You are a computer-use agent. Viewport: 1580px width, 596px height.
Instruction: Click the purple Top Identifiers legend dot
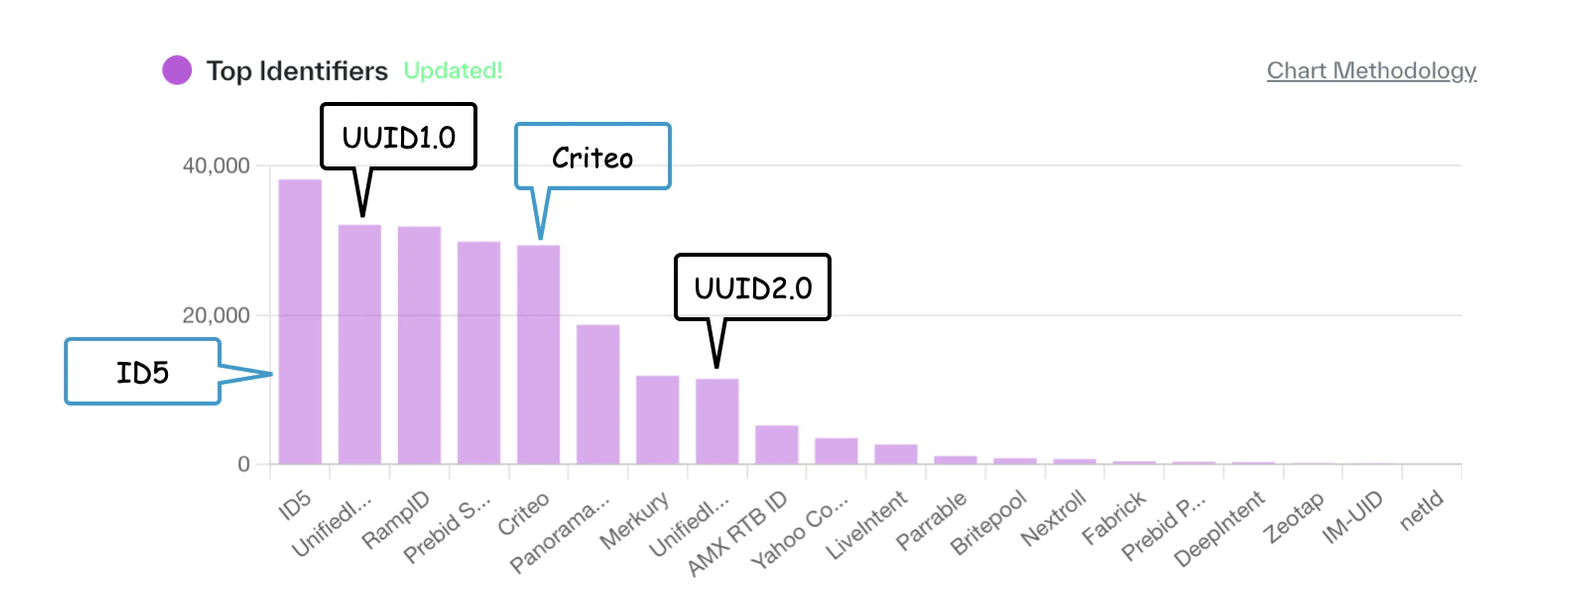coord(177,70)
